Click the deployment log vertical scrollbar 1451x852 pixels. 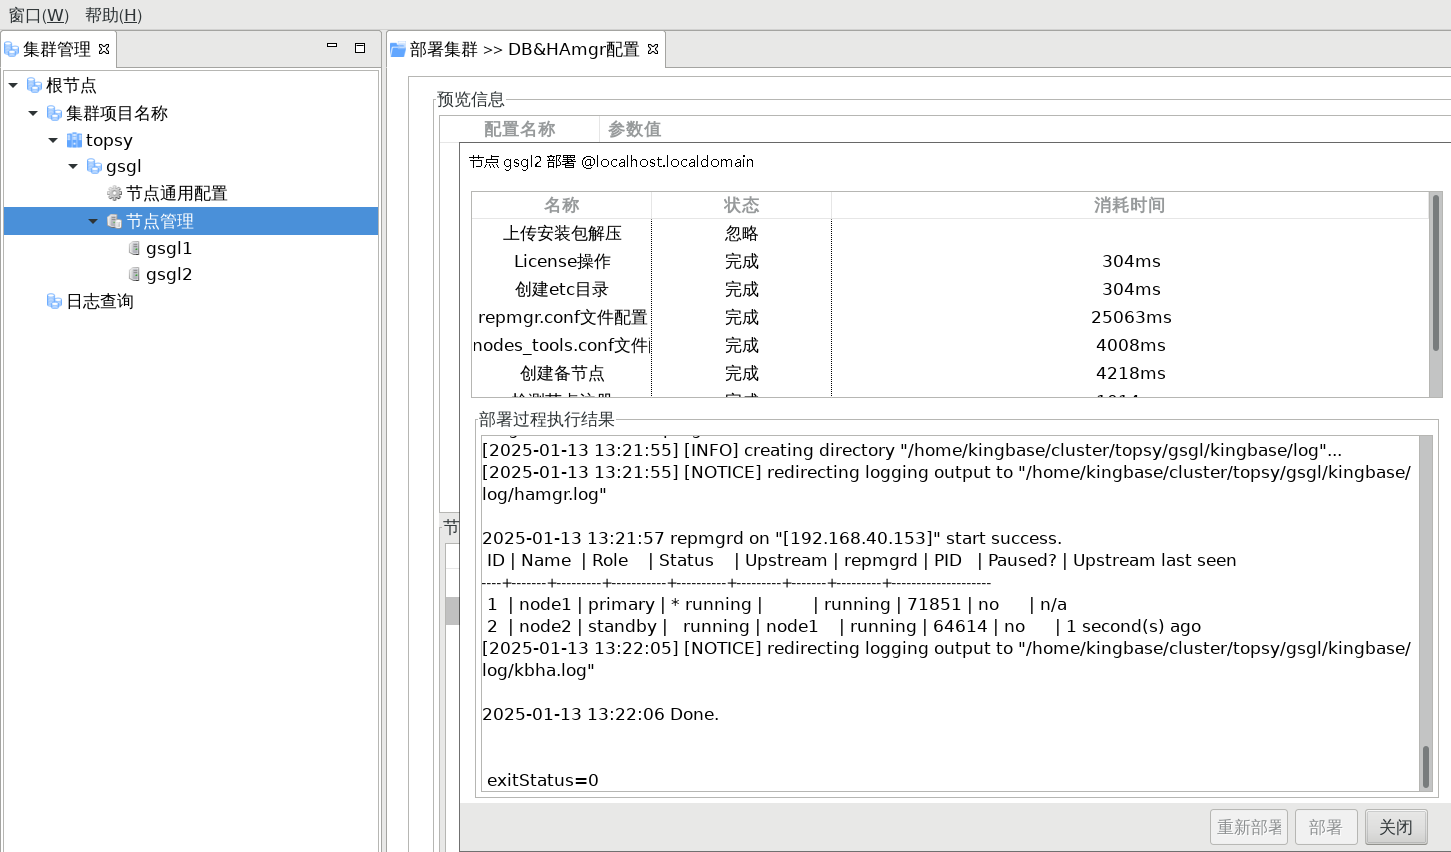tap(1426, 613)
